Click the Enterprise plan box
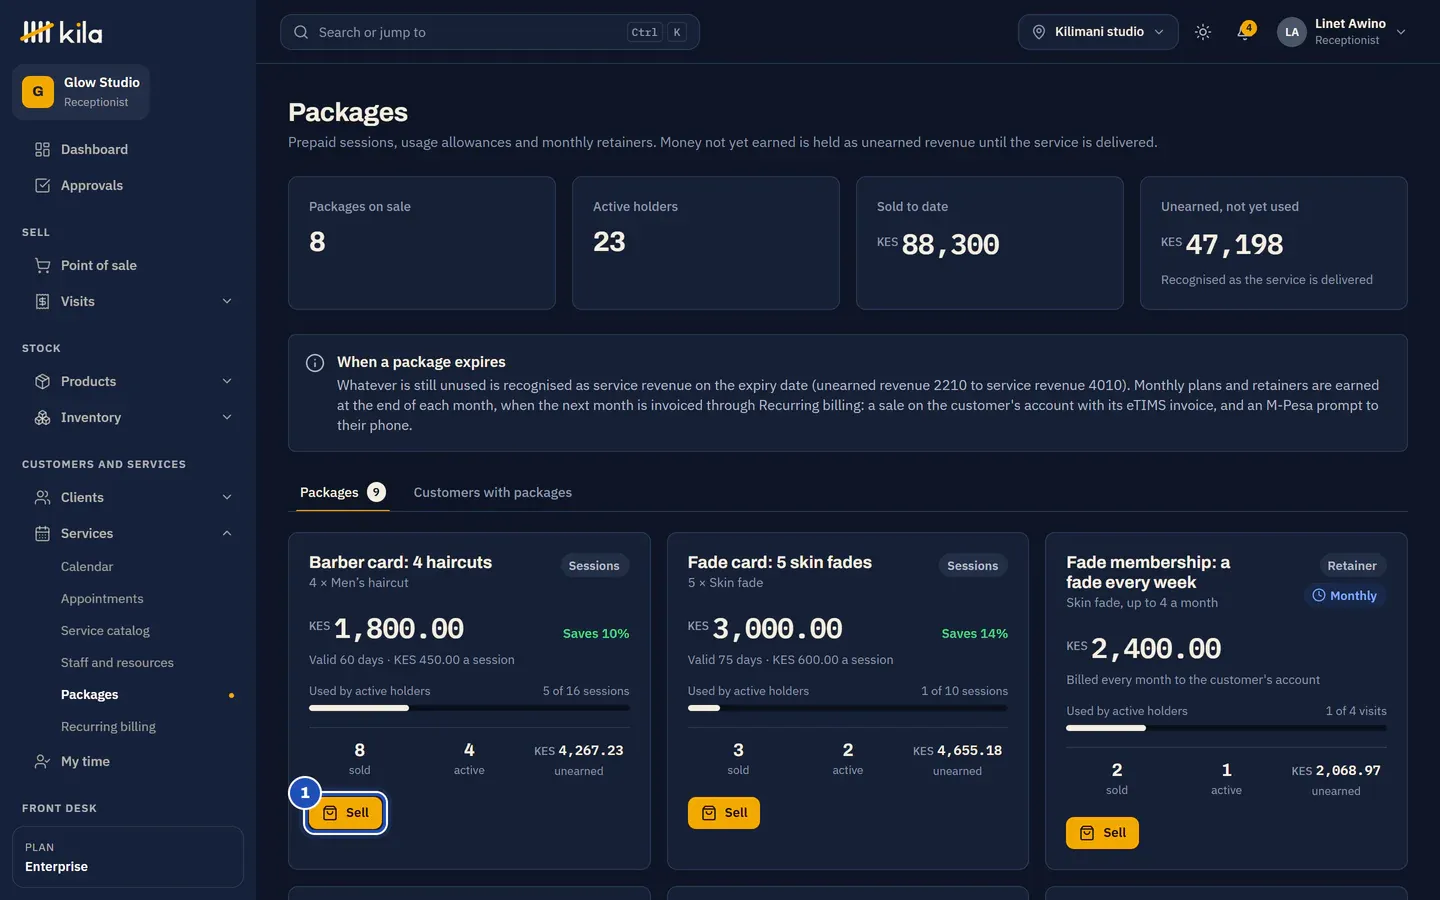The width and height of the screenshot is (1440, 900). coord(128,857)
